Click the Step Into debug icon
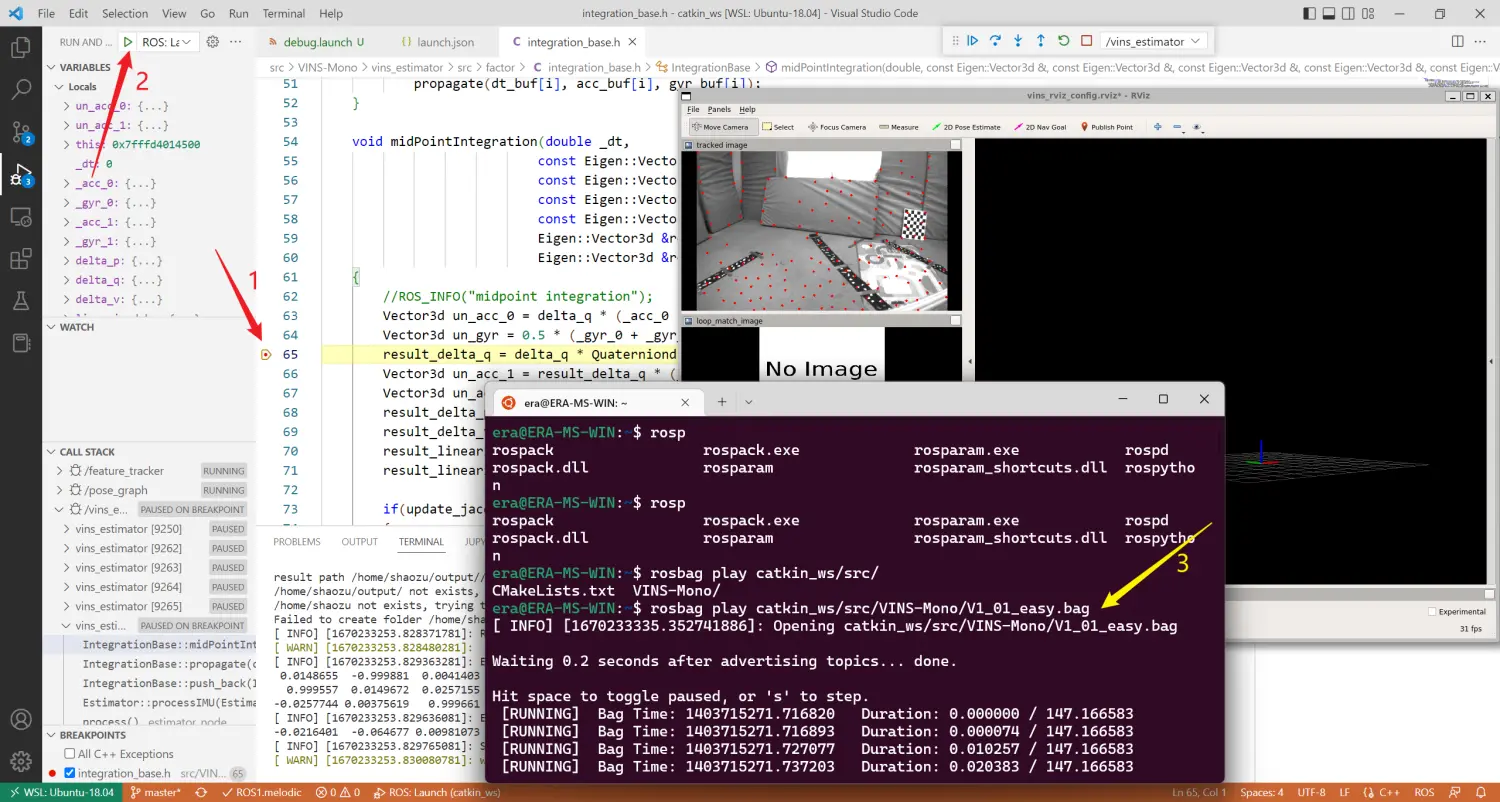 1018,41
